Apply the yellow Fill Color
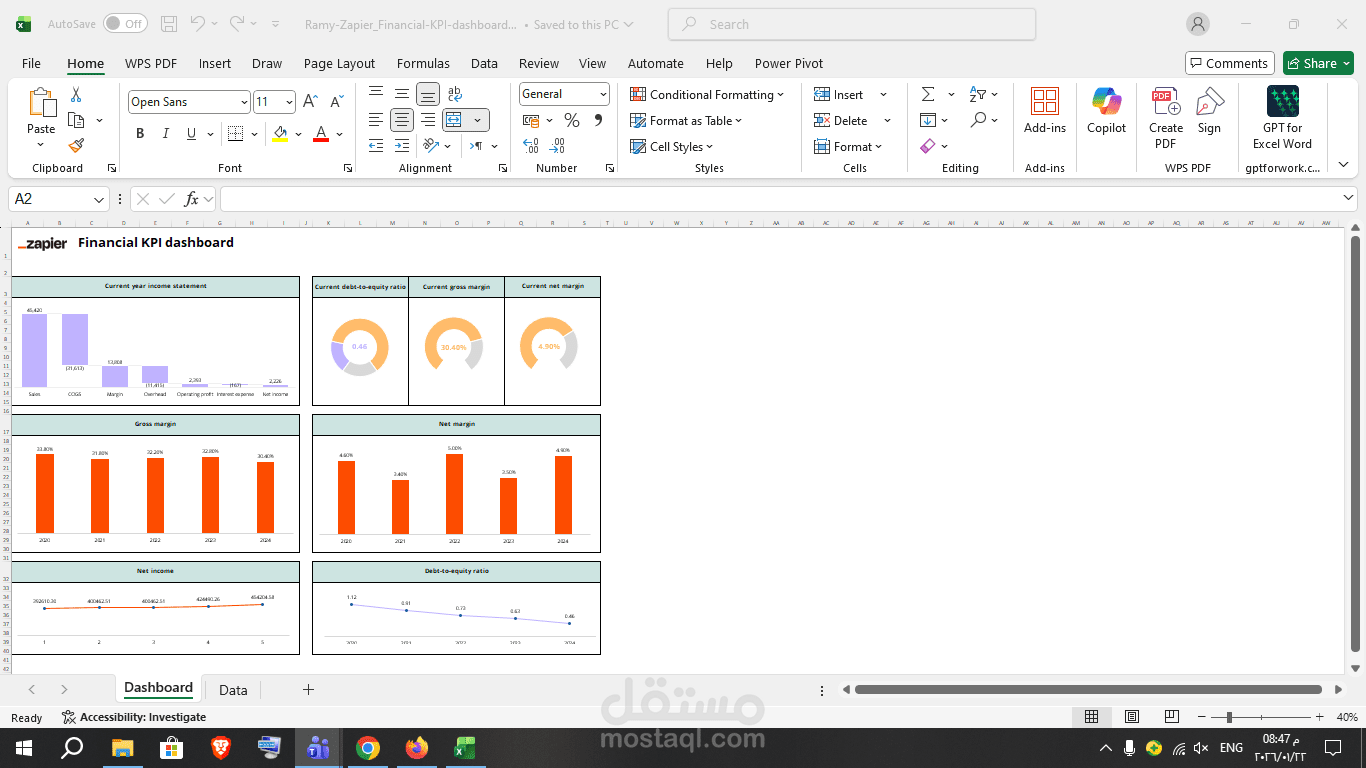The image size is (1366, 768). pos(280,134)
